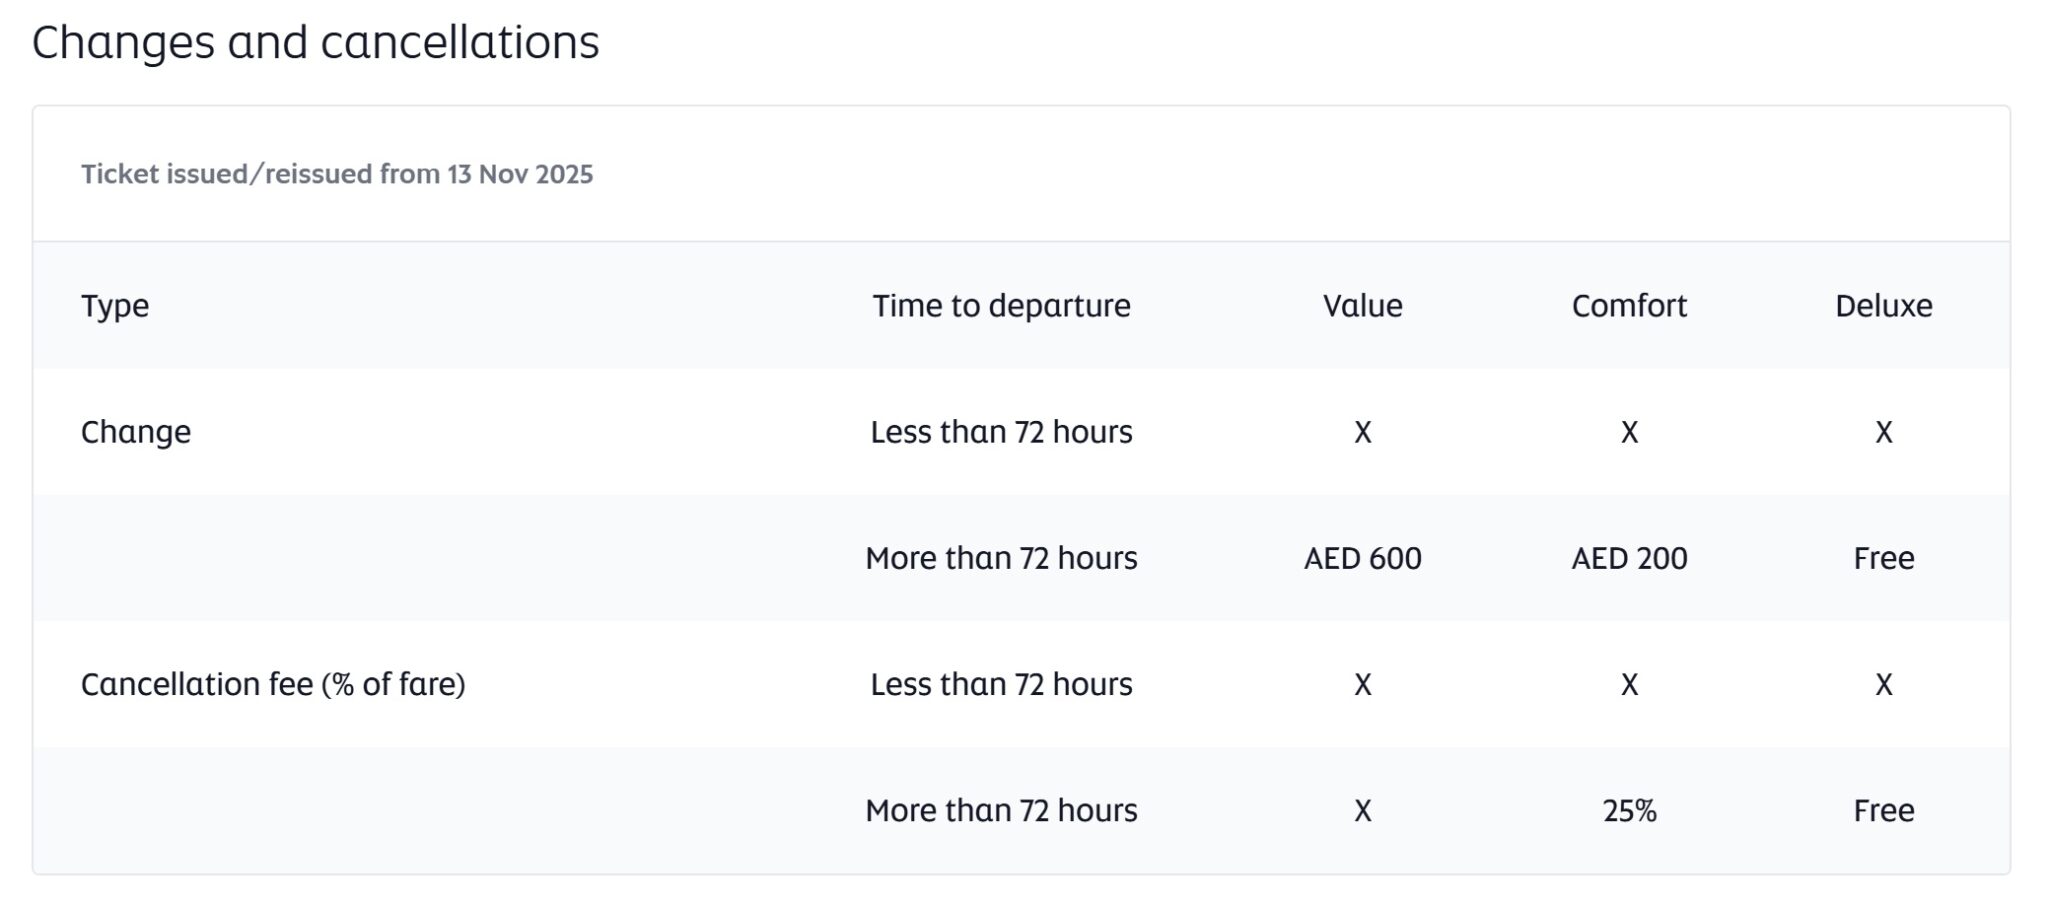This screenshot has width=2048, height=907.
Task: Click the "25%" Comfort cancellation fee cell
Action: coord(1629,810)
